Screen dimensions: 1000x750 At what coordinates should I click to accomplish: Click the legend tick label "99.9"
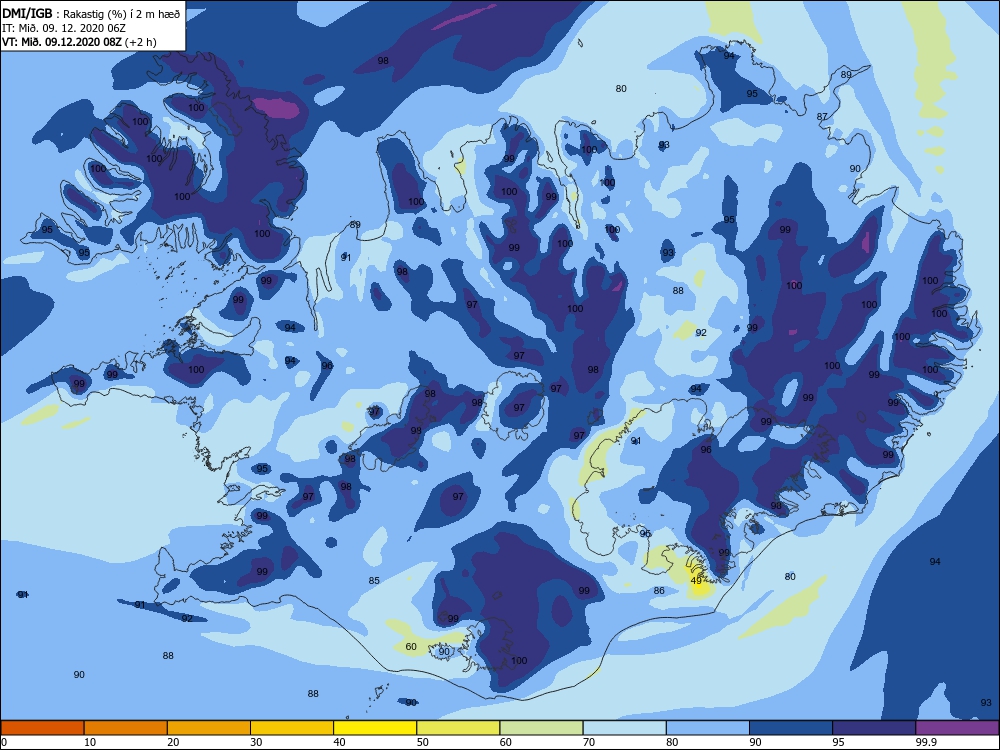tap(926, 742)
